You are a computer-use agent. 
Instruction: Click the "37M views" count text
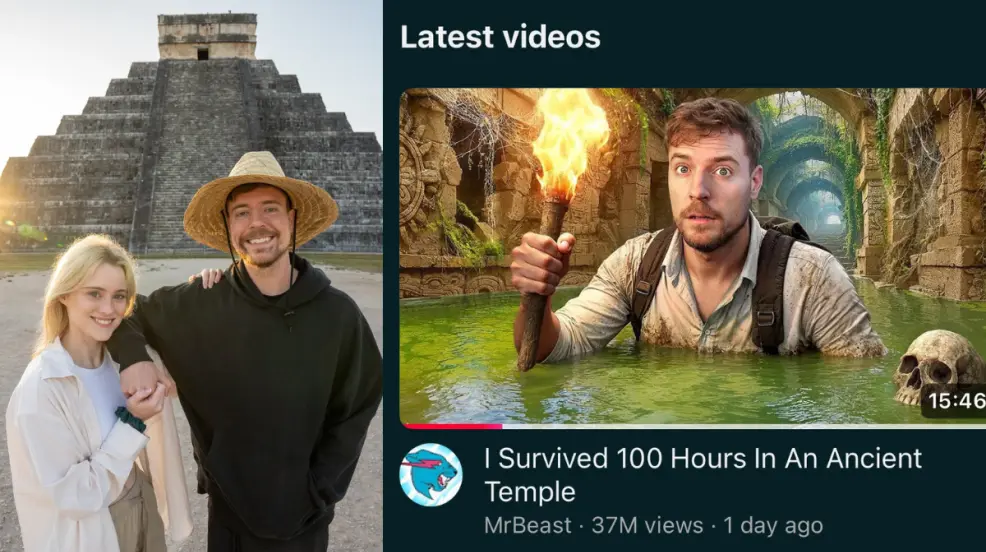tap(647, 525)
